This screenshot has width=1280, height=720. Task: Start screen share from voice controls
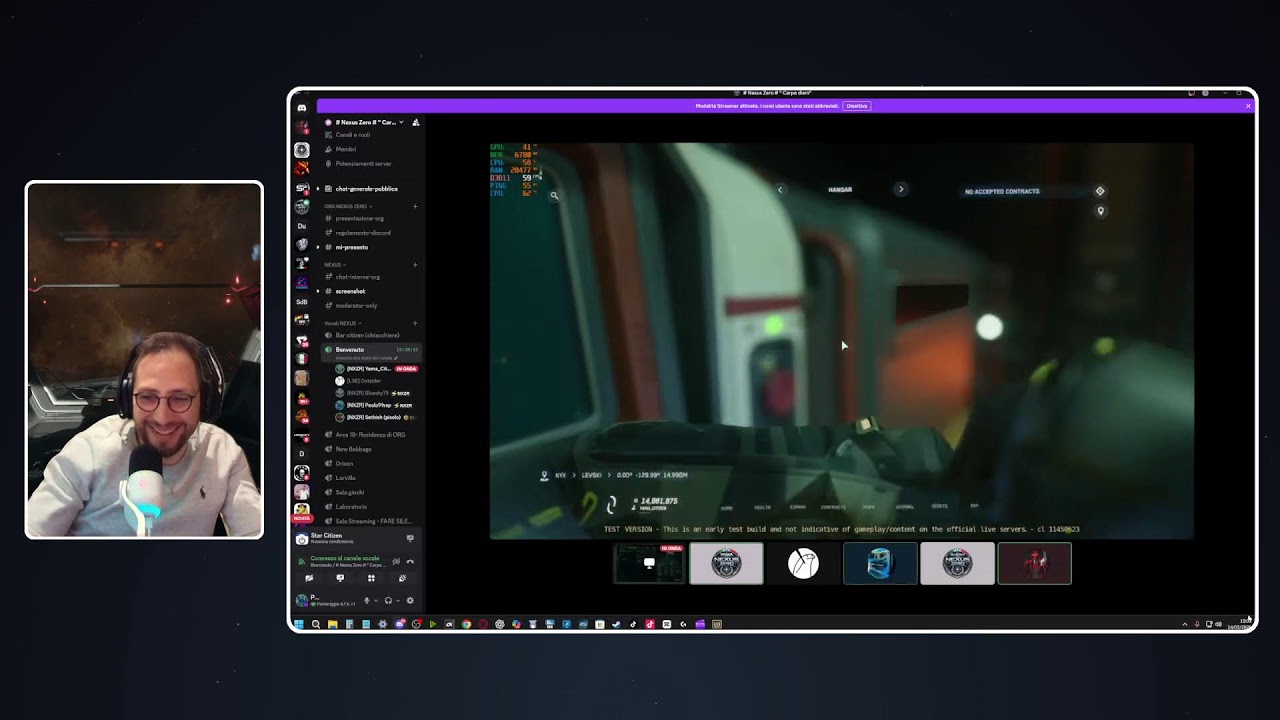pos(340,578)
